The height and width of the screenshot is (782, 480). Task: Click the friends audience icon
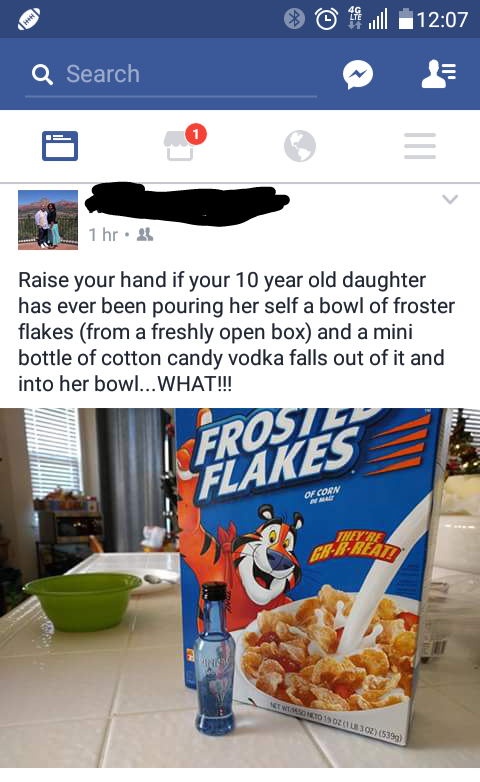point(145,234)
